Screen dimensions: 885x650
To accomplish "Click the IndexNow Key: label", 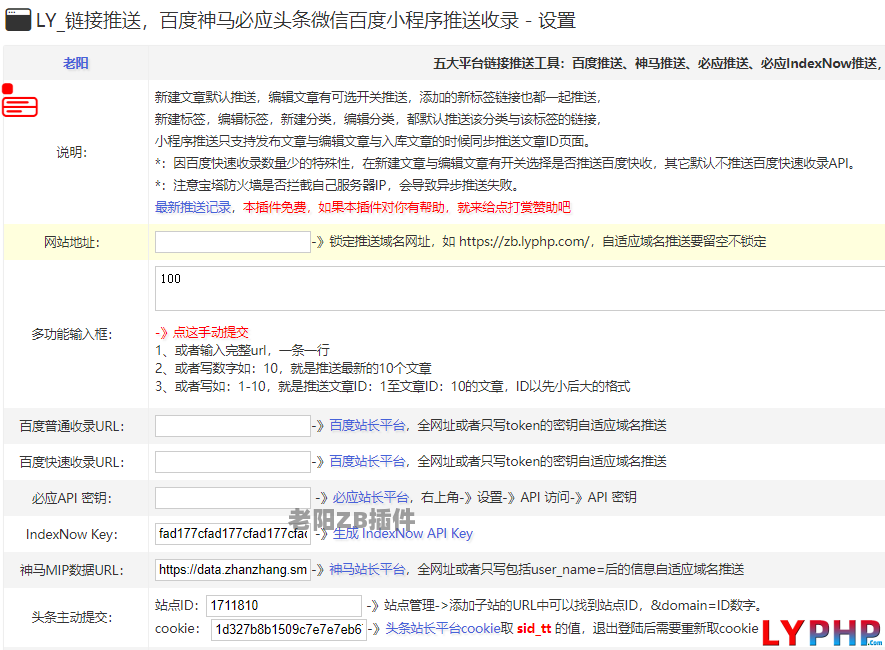I will pyautogui.click(x=72, y=534).
